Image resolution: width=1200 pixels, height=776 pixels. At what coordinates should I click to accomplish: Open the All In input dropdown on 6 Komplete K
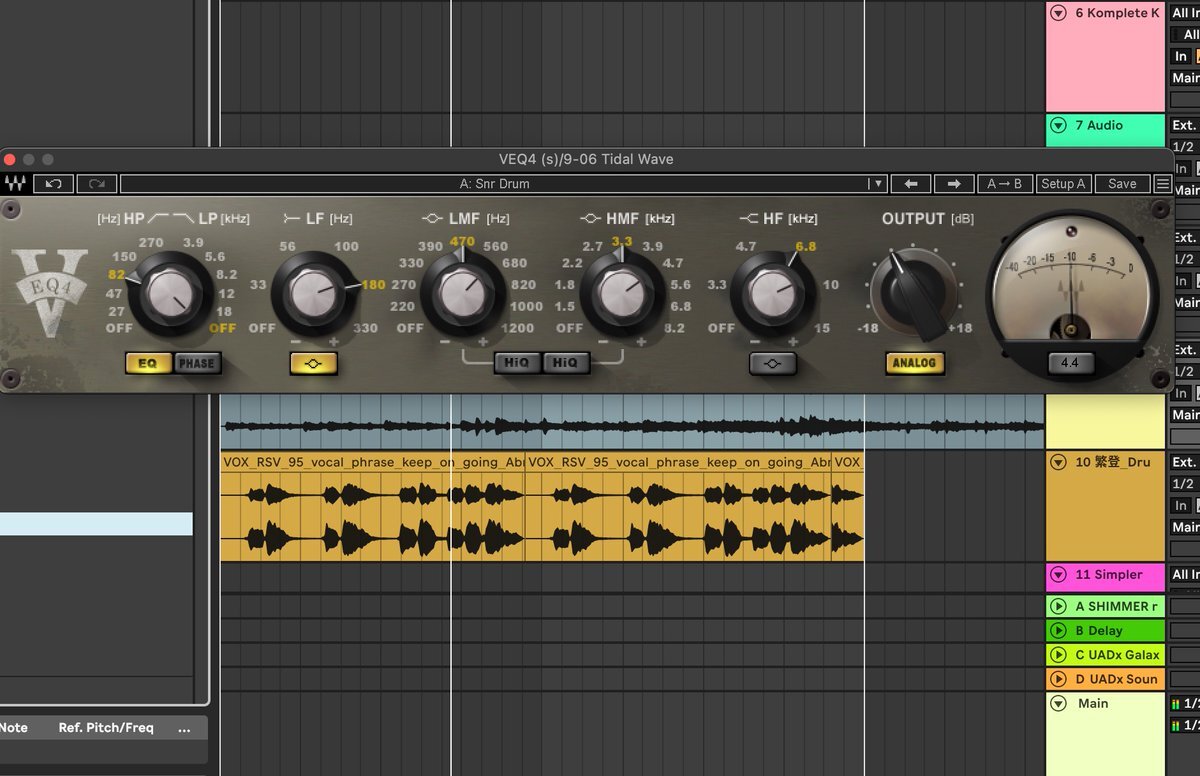1185,13
